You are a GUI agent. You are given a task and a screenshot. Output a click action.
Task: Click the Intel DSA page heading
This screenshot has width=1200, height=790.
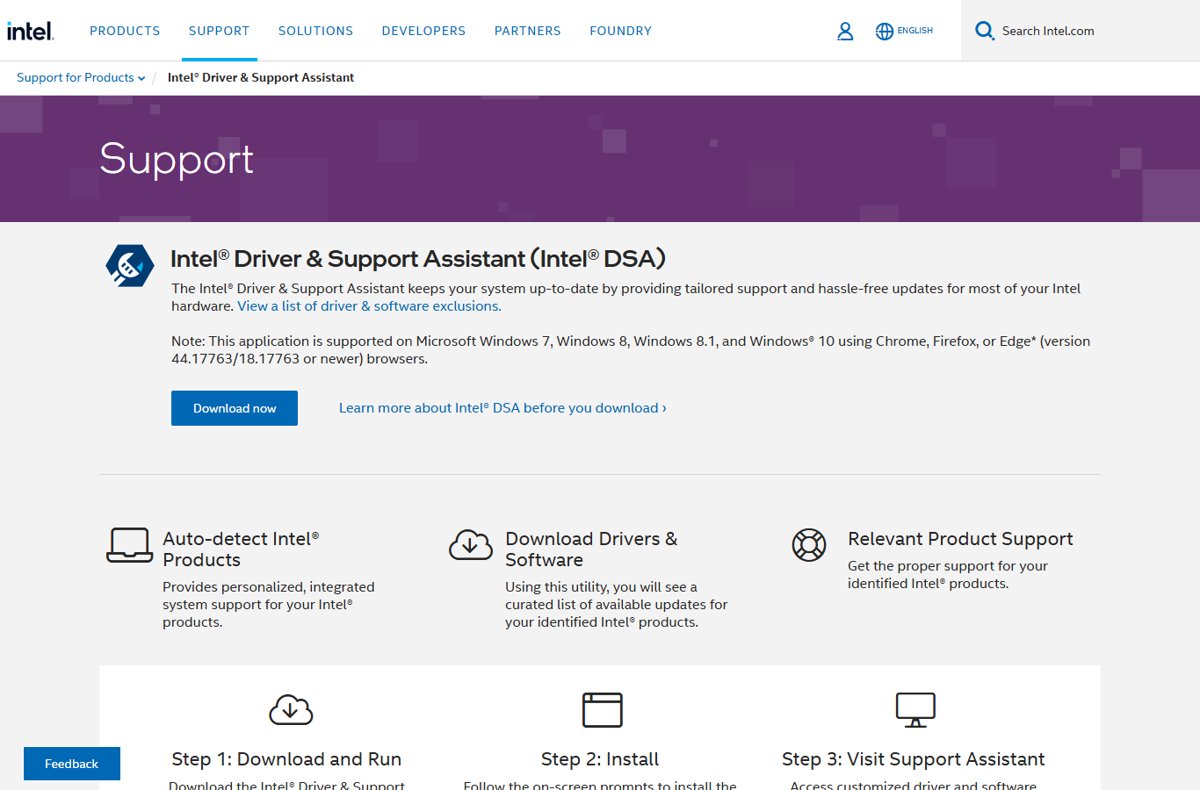click(418, 259)
